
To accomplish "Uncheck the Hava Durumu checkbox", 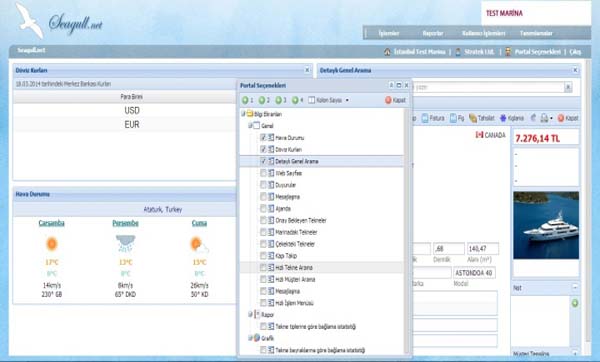I will click(x=263, y=137).
